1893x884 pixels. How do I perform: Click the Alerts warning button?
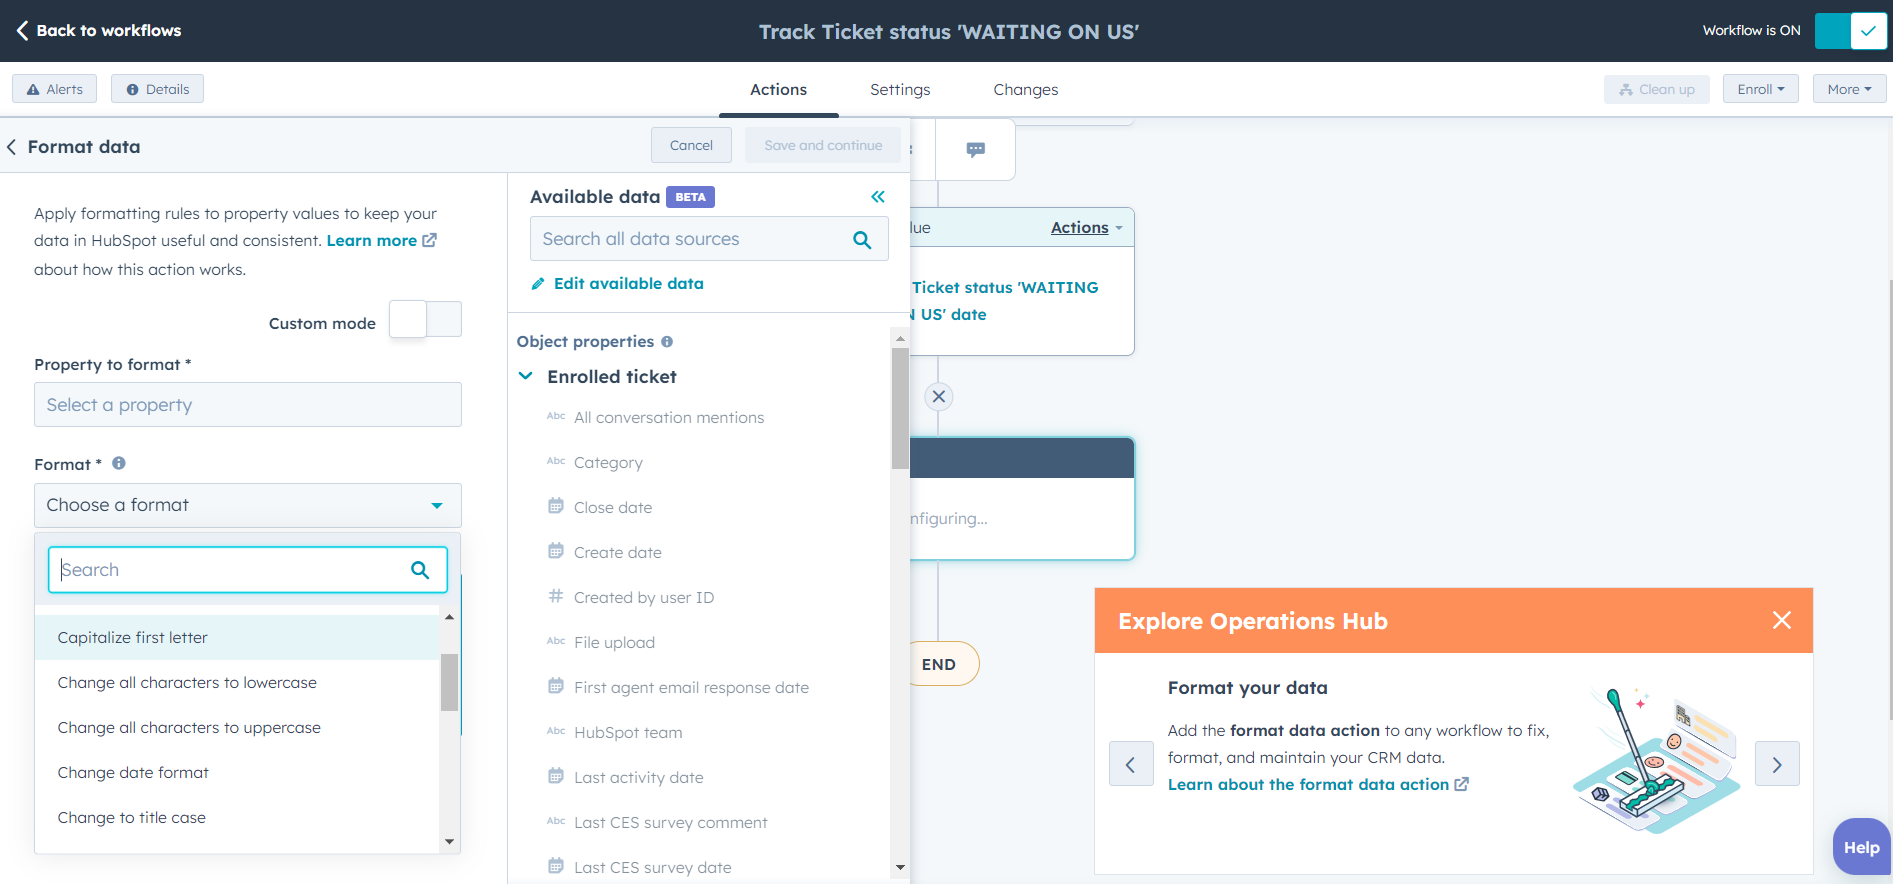point(55,89)
